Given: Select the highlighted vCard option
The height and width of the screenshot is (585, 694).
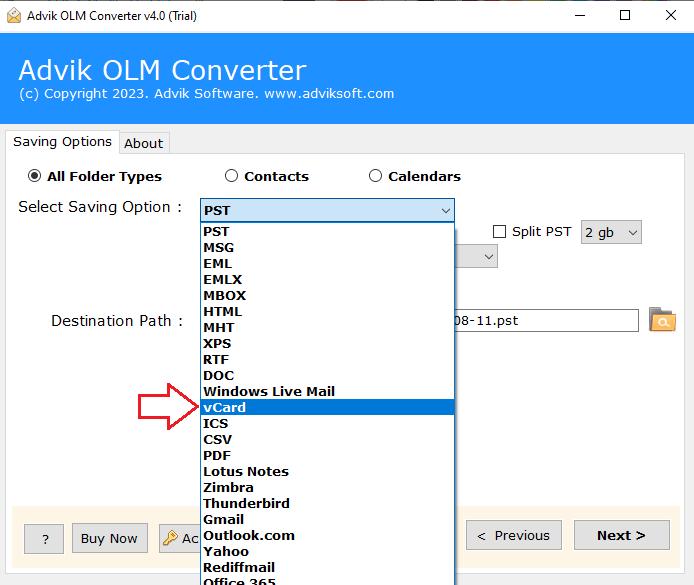Looking at the screenshot, I should [x=328, y=407].
